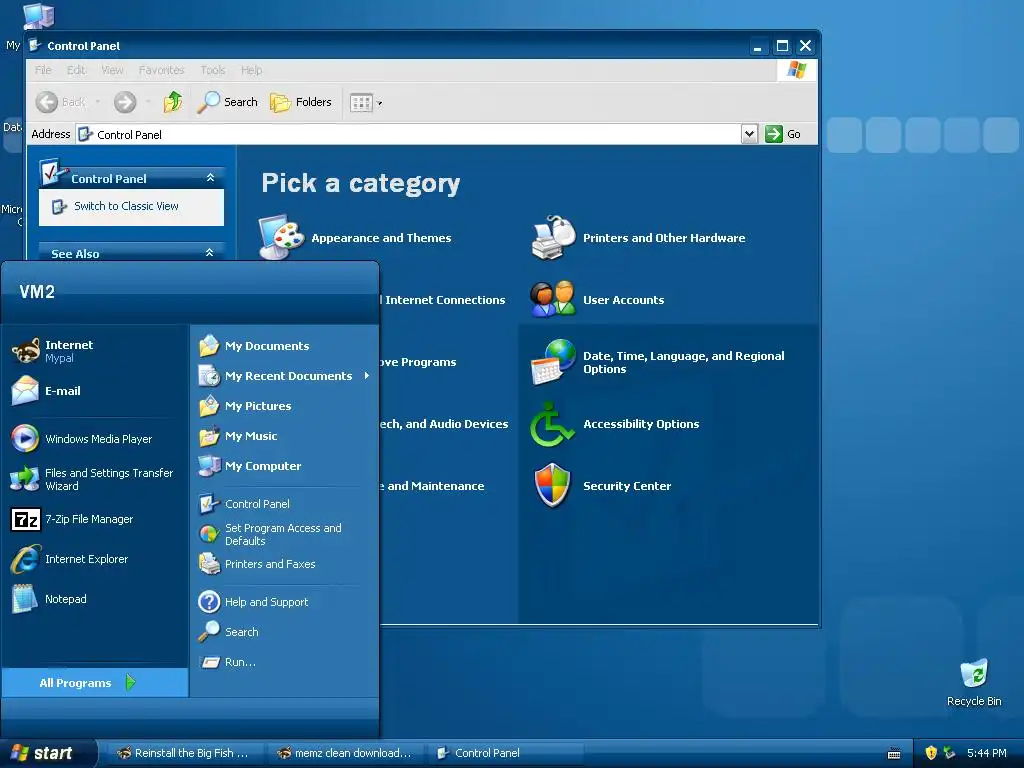Click the system clock showing 5:44 PM
The height and width of the screenshot is (768, 1024).
986,753
